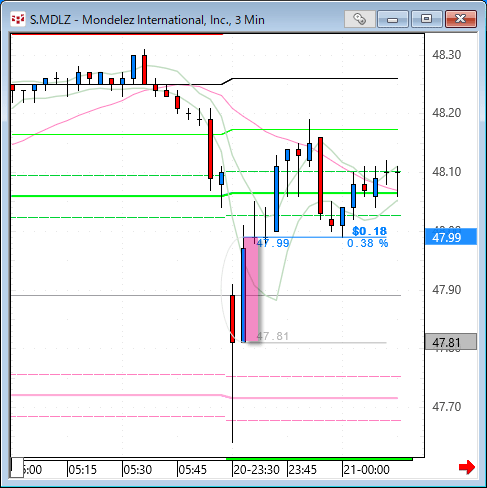Click the 48.10 price axis label
This screenshot has height=488, width=487.
click(446, 172)
